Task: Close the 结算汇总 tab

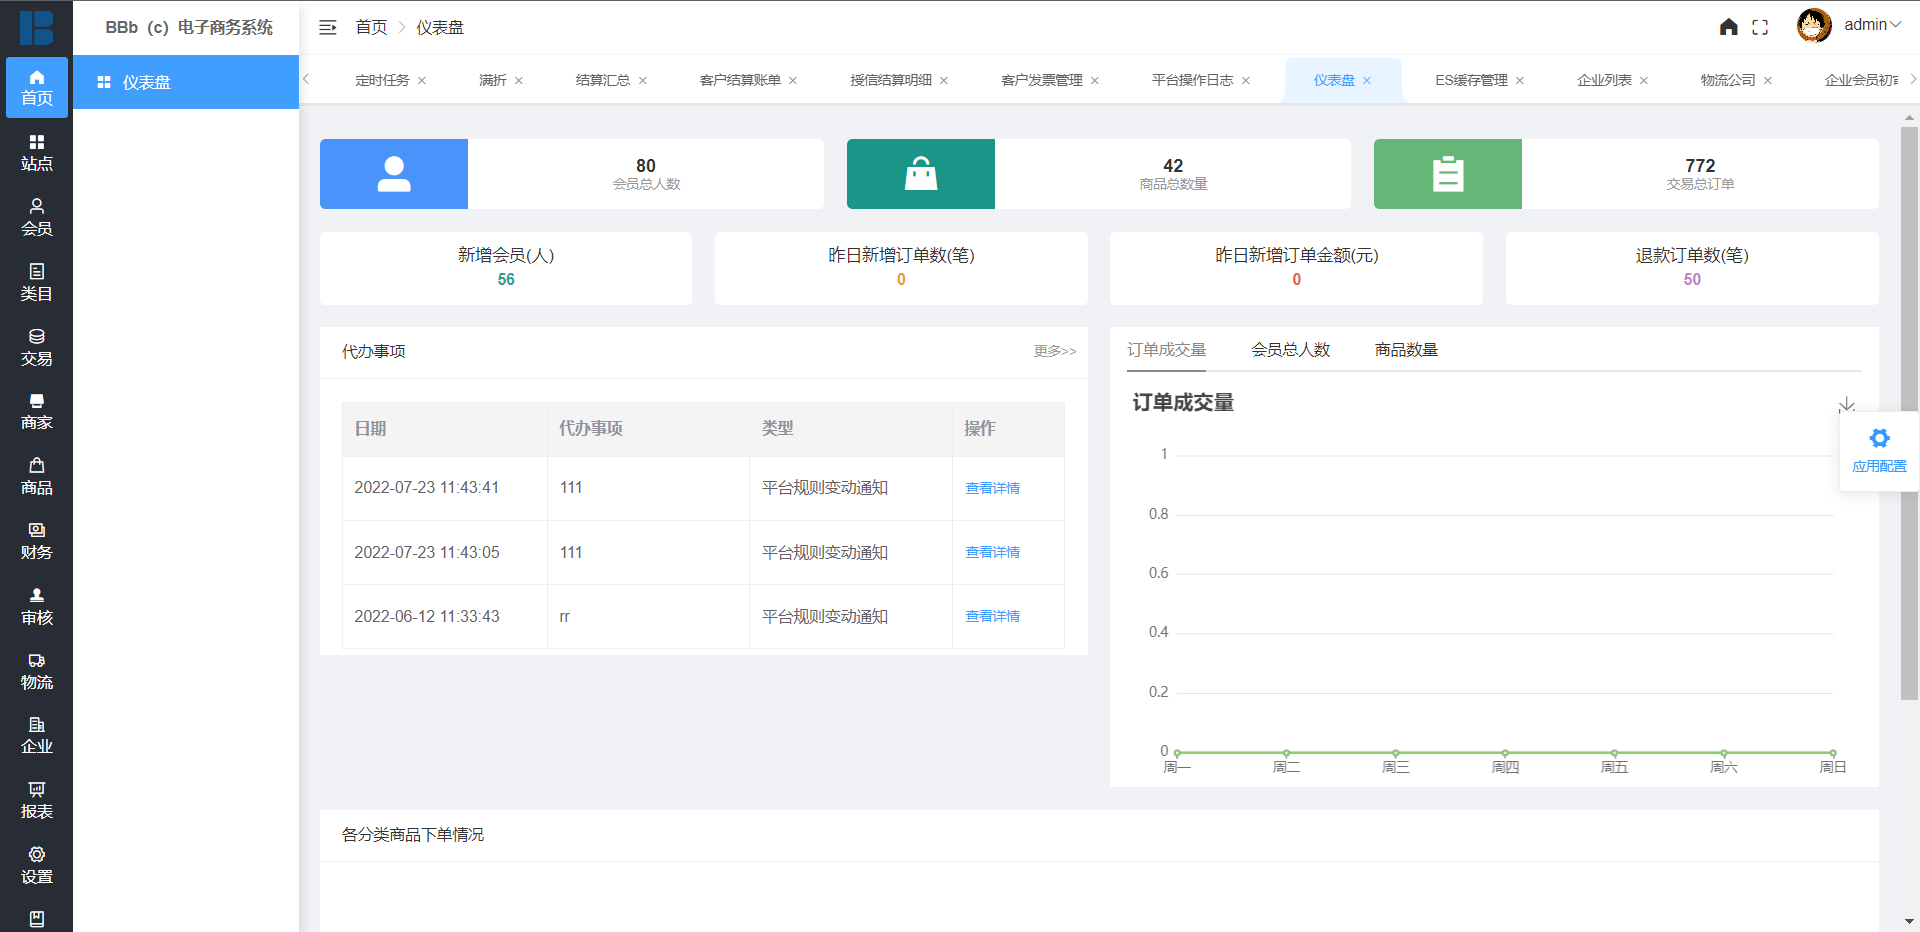Action: [x=643, y=81]
